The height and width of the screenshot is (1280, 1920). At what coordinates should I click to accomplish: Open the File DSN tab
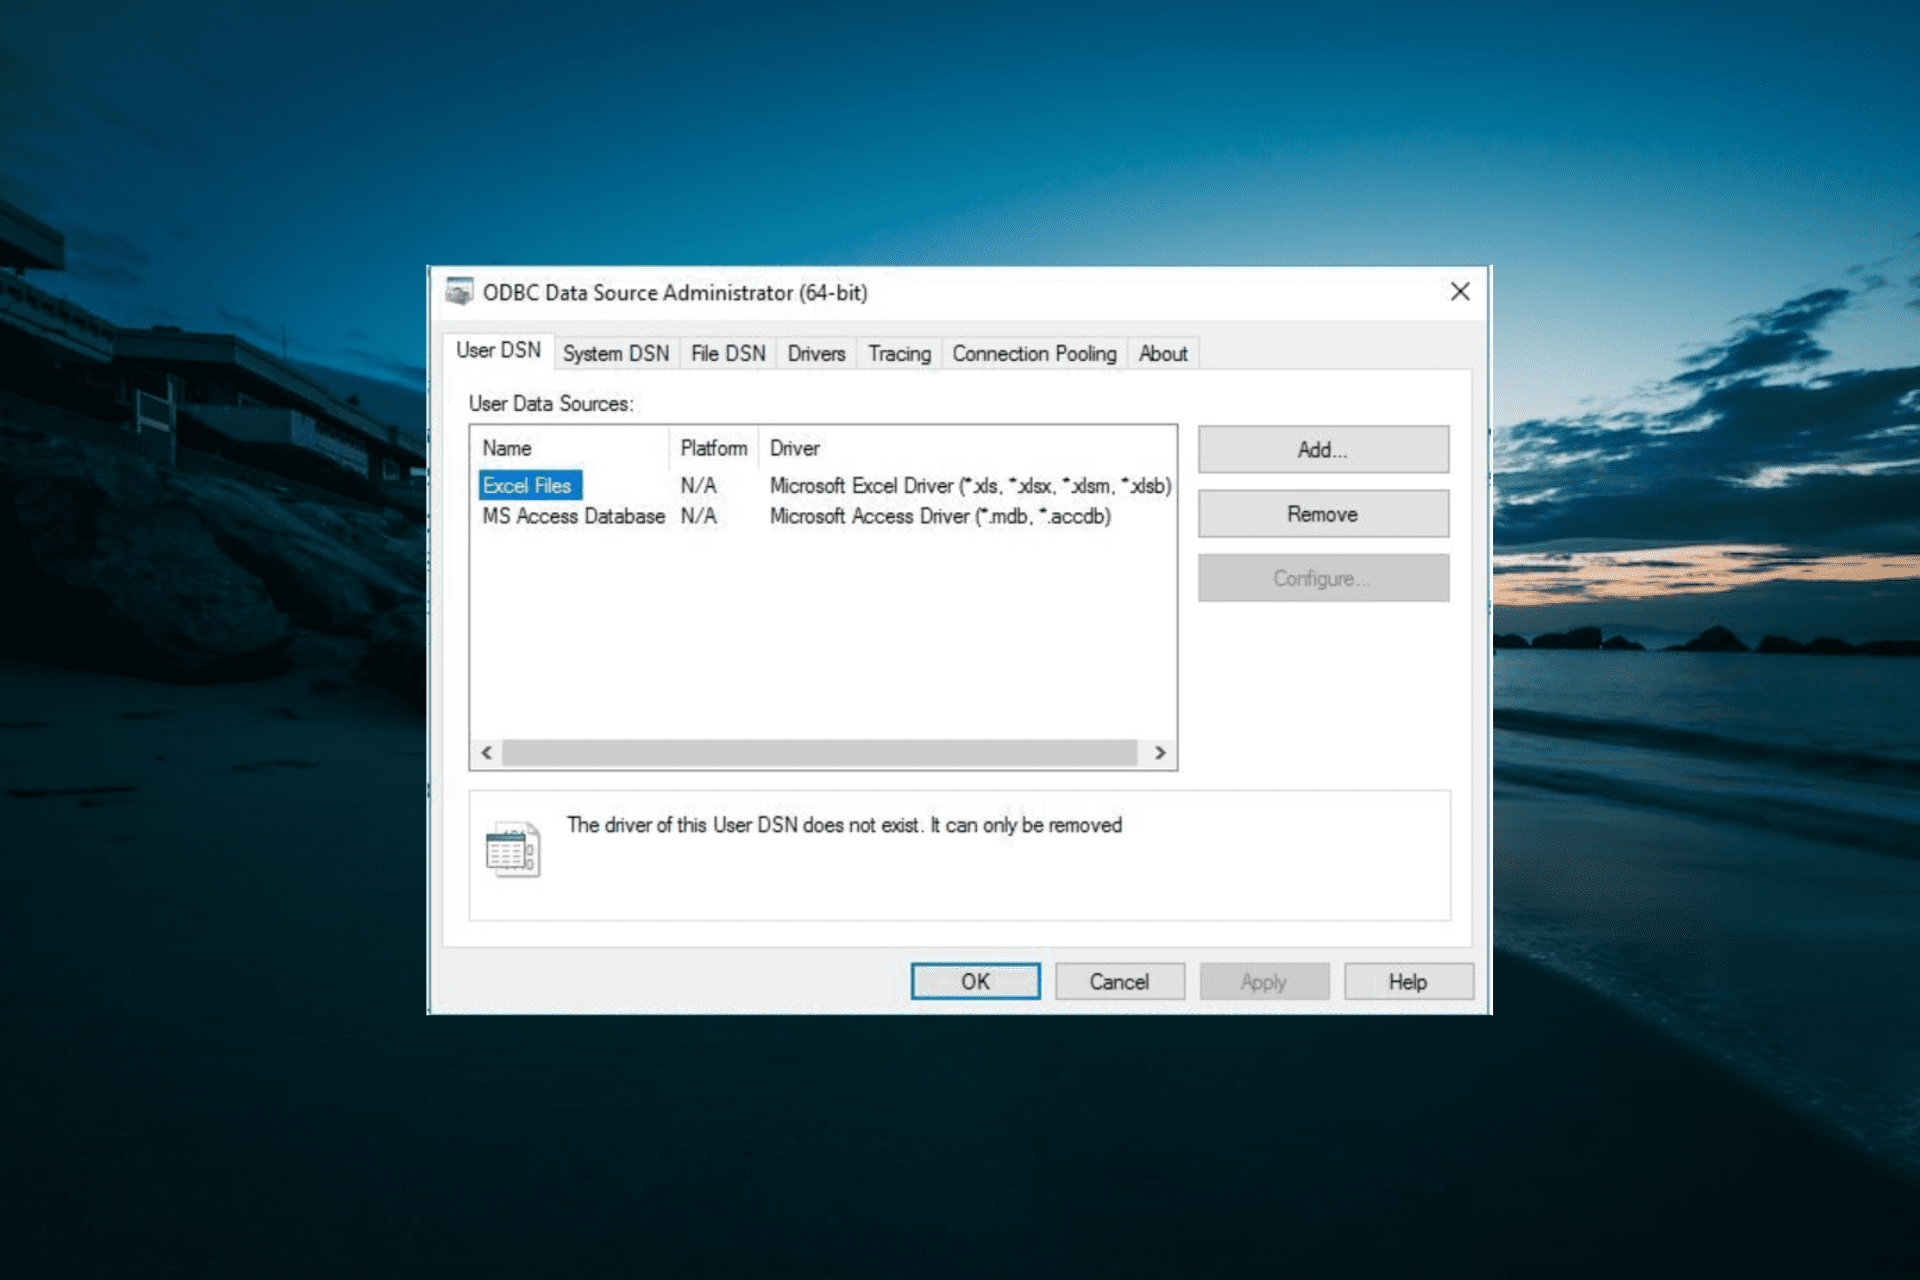728,354
